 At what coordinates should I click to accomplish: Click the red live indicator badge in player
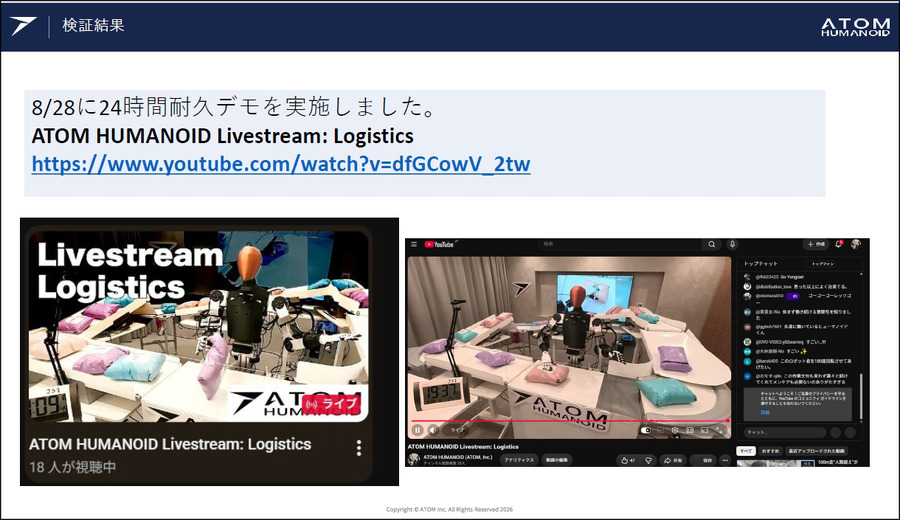tap(455, 430)
